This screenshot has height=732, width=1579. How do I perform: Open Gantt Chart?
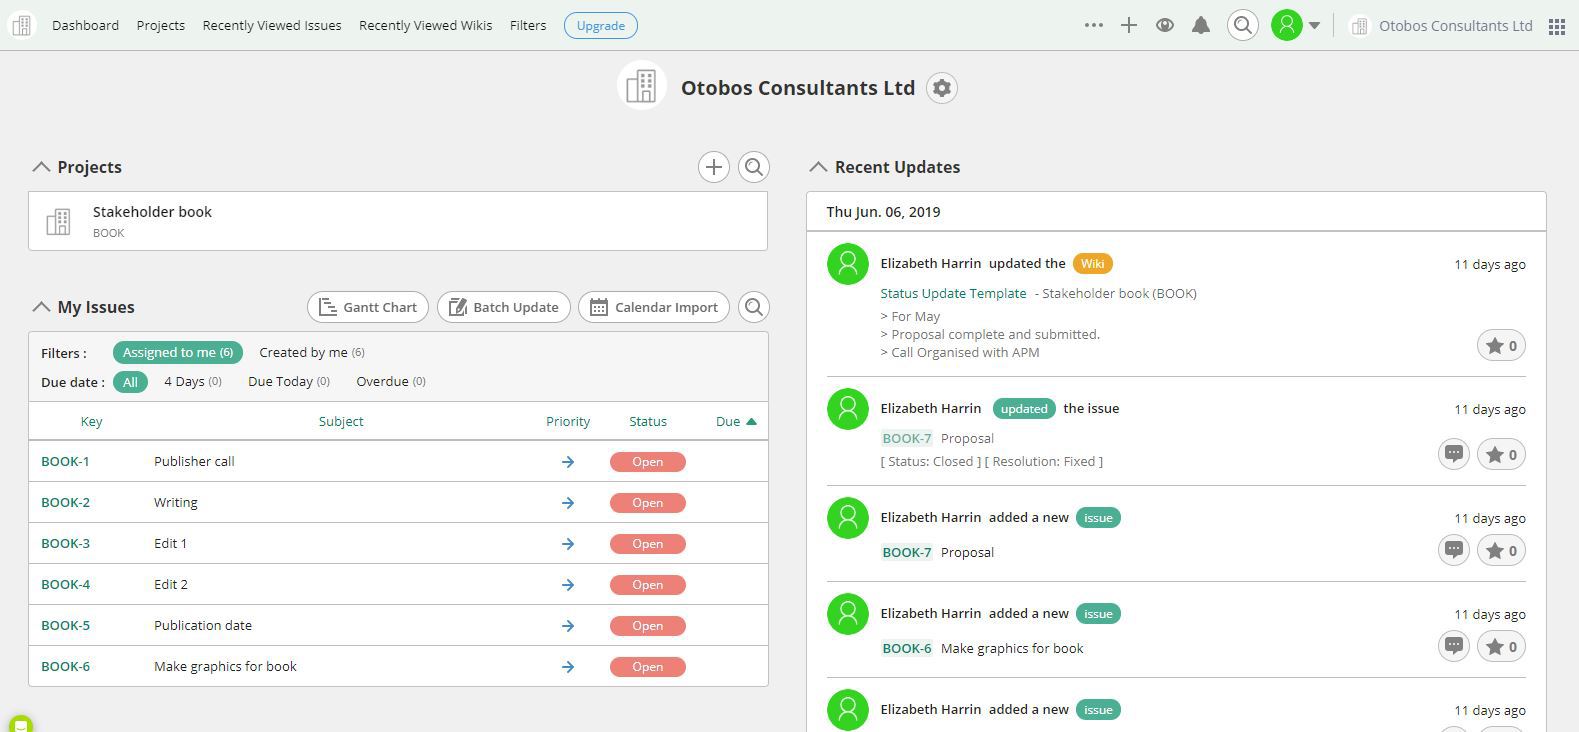(368, 307)
